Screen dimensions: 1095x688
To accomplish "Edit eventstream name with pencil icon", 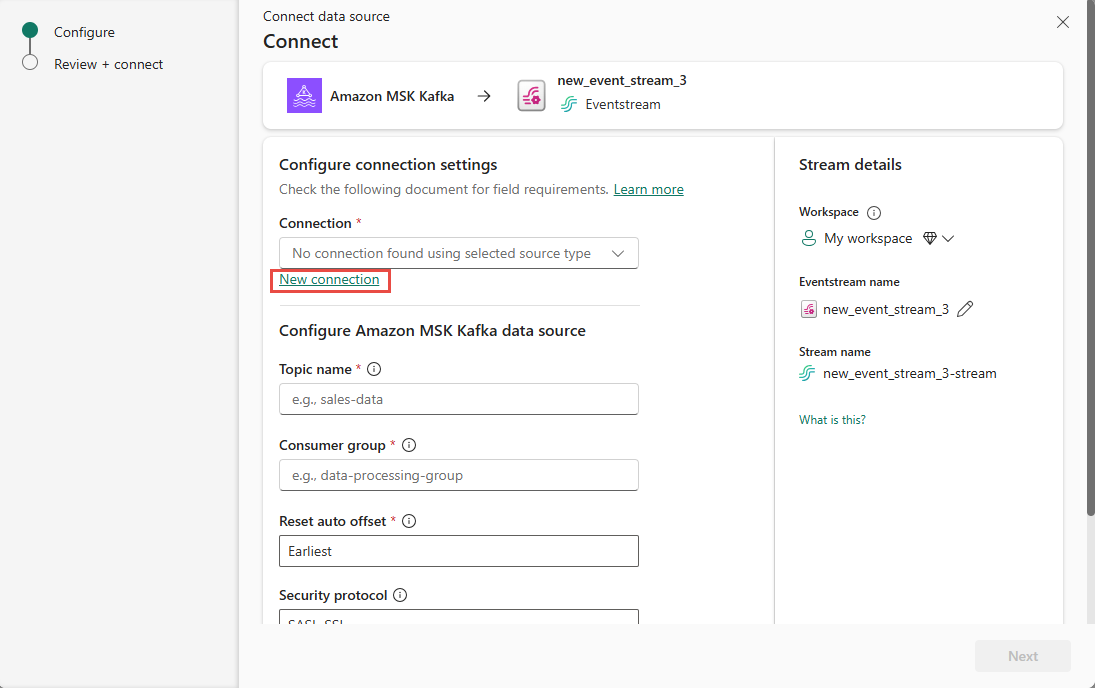I will [x=965, y=309].
